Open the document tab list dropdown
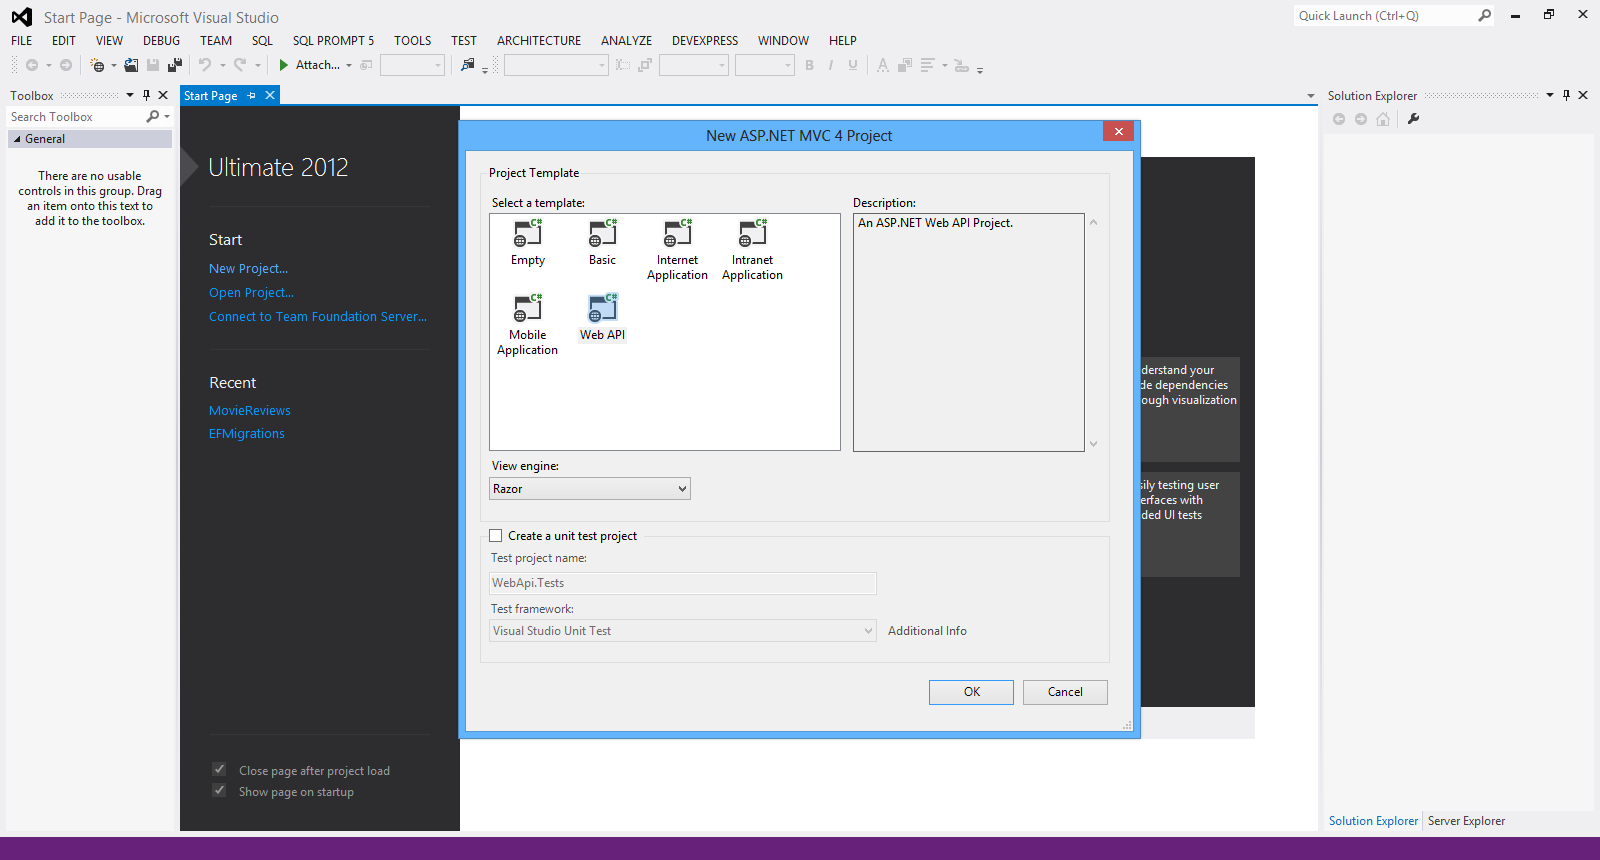The width and height of the screenshot is (1600, 860). (x=1311, y=96)
